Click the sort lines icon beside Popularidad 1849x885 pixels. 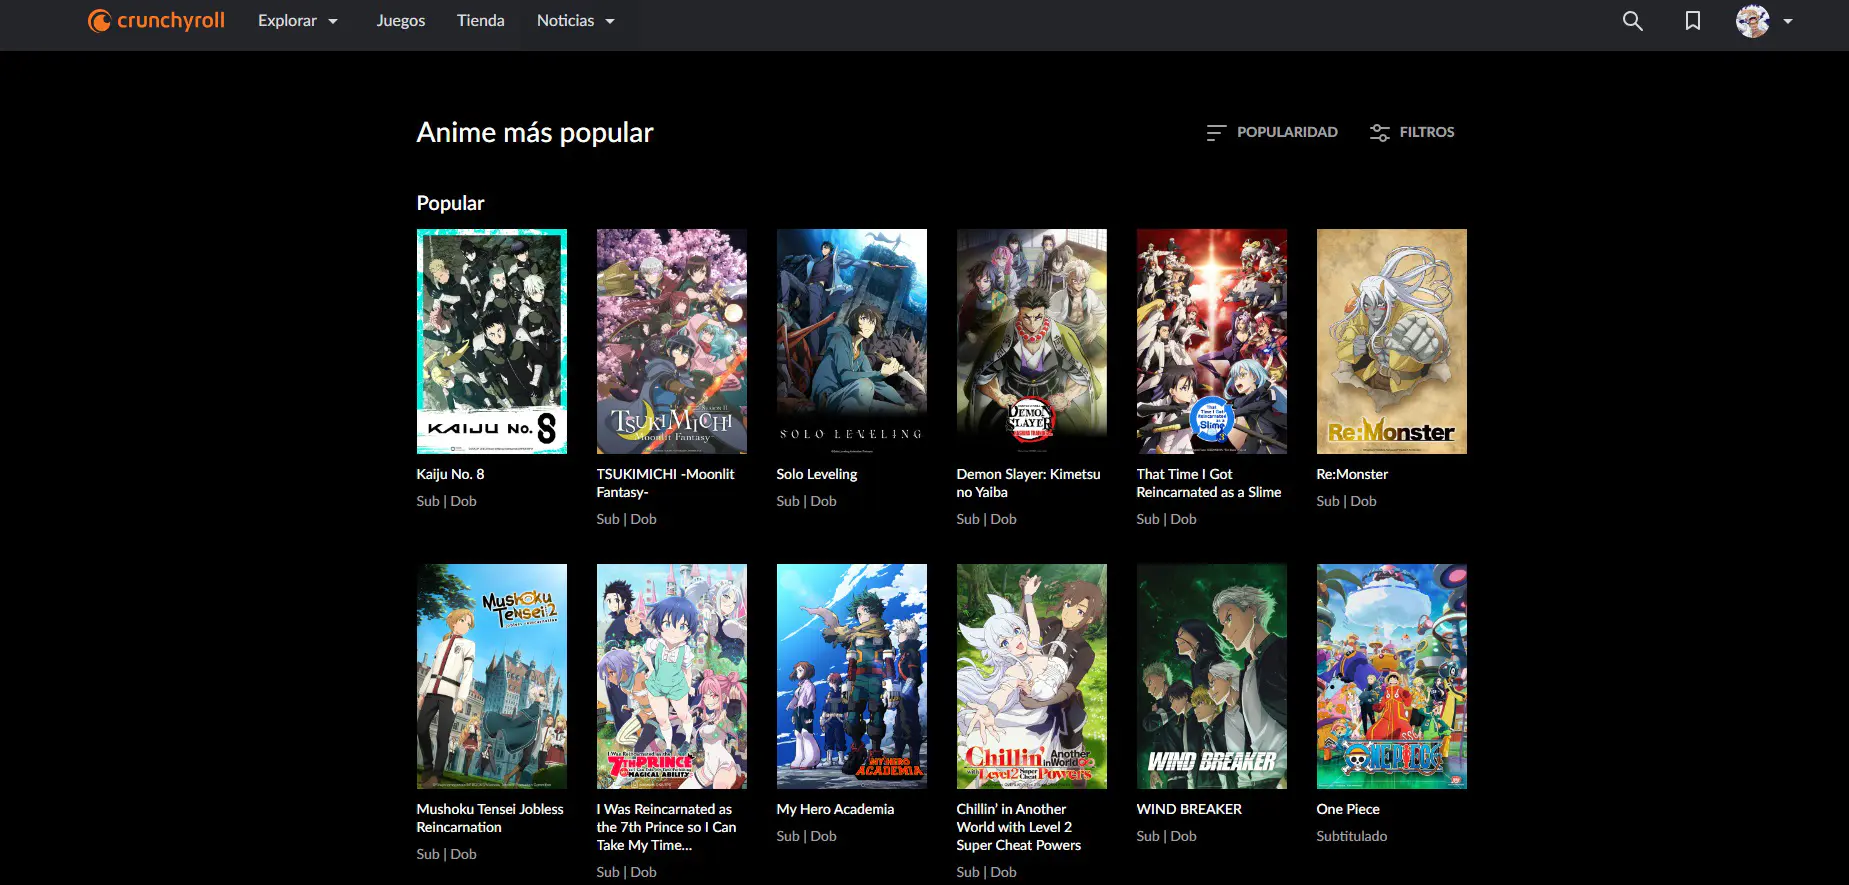(1216, 132)
